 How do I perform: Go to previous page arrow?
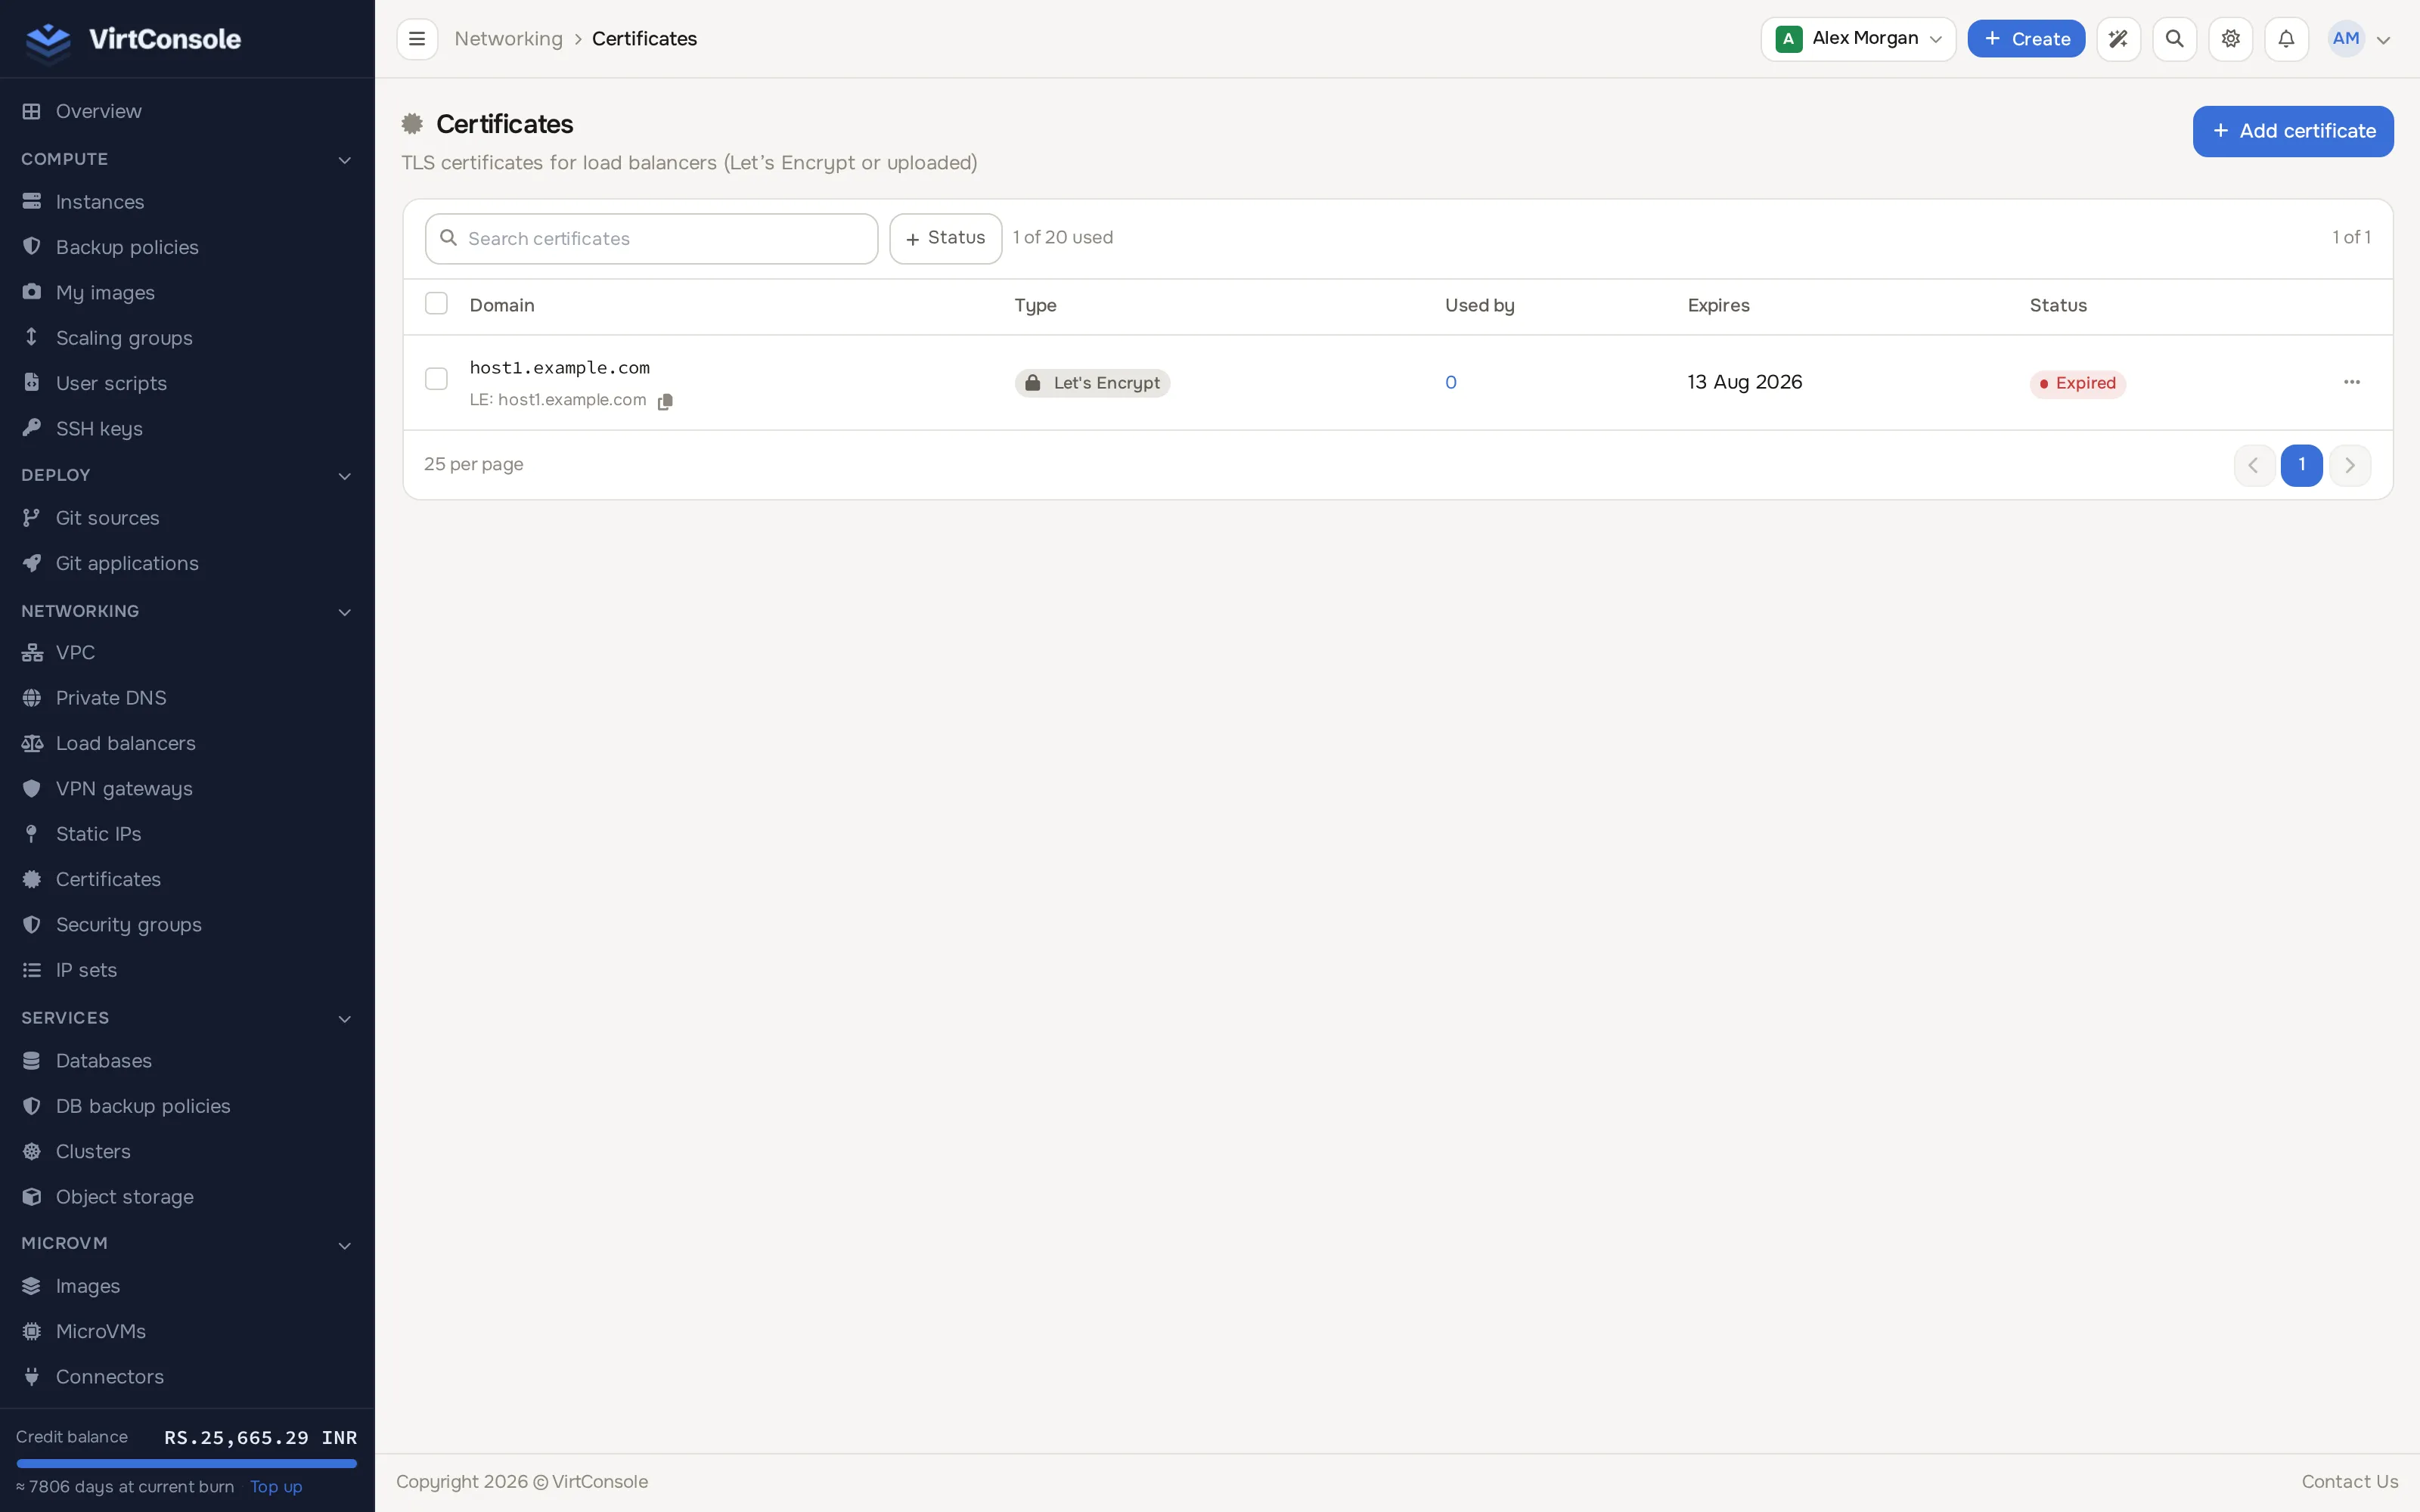click(2254, 465)
